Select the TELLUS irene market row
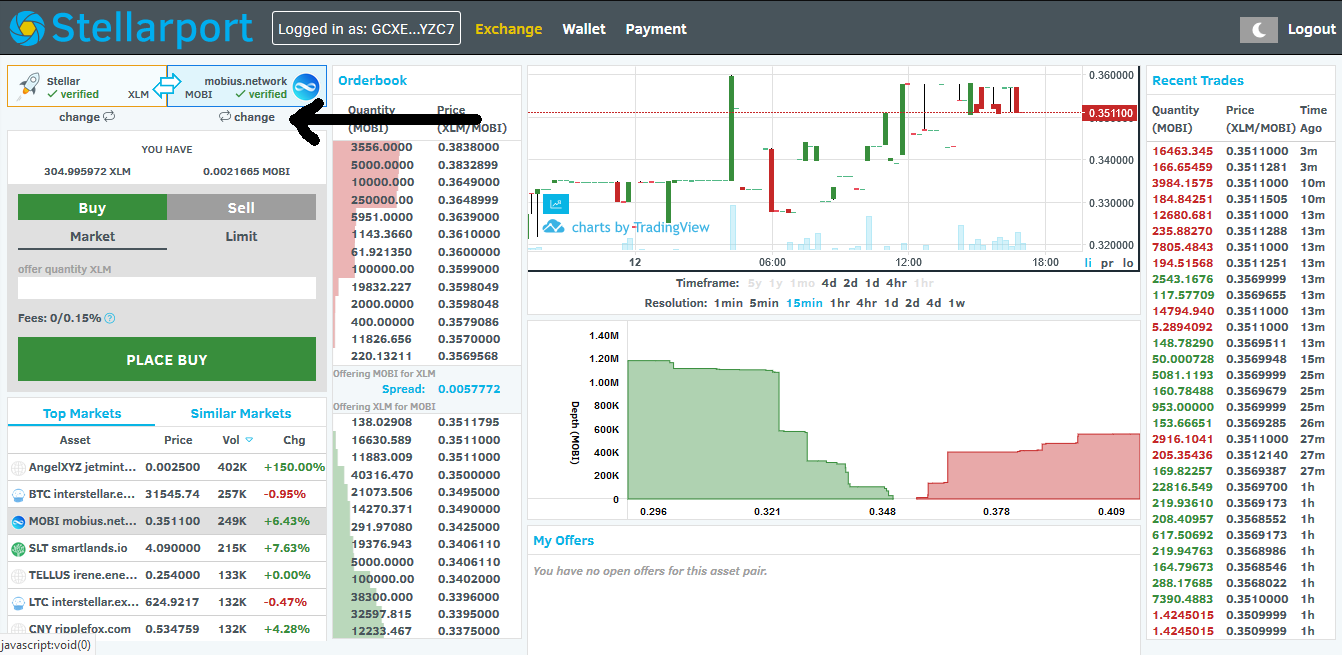Viewport: 1342px width, 655px height. point(167,575)
